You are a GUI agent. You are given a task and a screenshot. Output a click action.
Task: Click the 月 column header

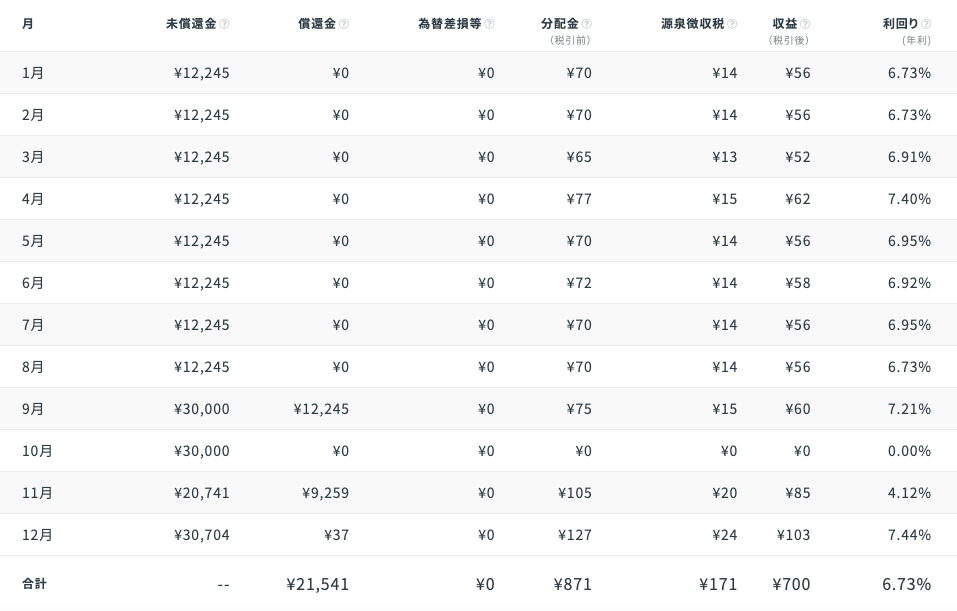coord(27,24)
